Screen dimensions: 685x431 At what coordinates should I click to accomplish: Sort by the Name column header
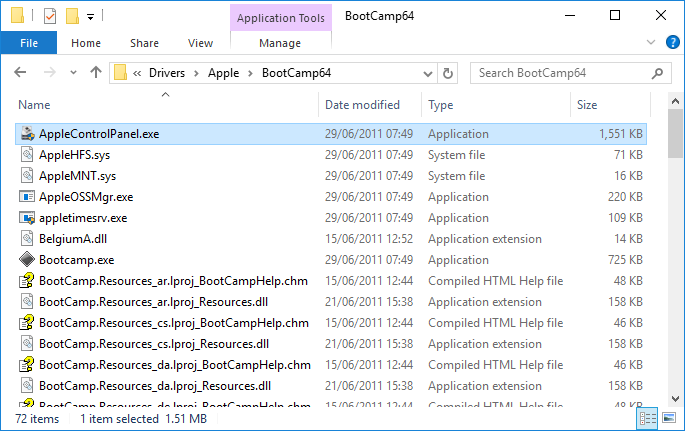(34, 105)
